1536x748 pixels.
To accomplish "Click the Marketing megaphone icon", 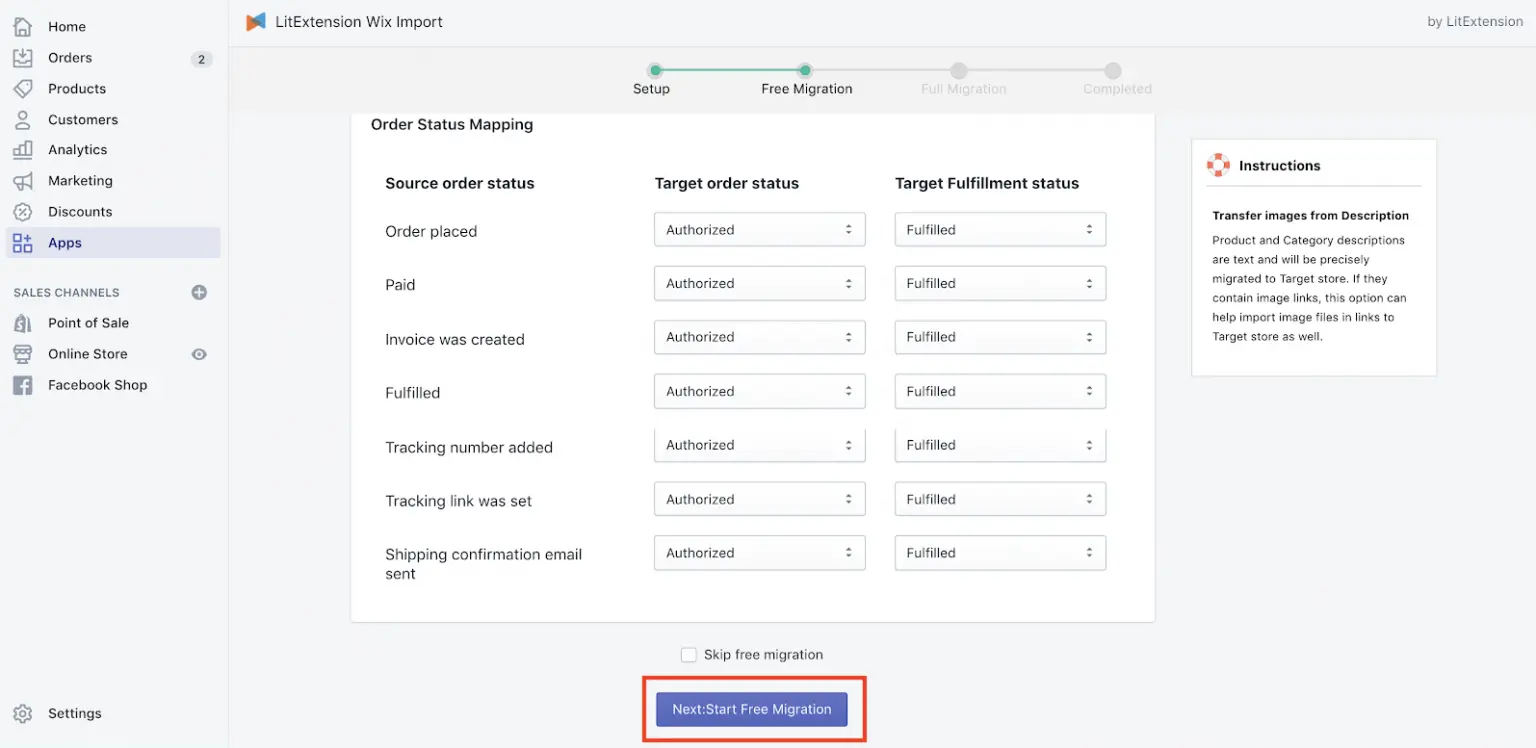I will point(22,181).
